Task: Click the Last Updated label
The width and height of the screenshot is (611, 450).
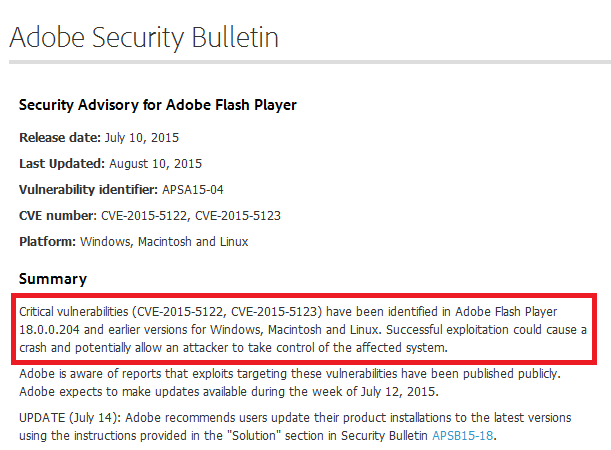Action: (62, 163)
